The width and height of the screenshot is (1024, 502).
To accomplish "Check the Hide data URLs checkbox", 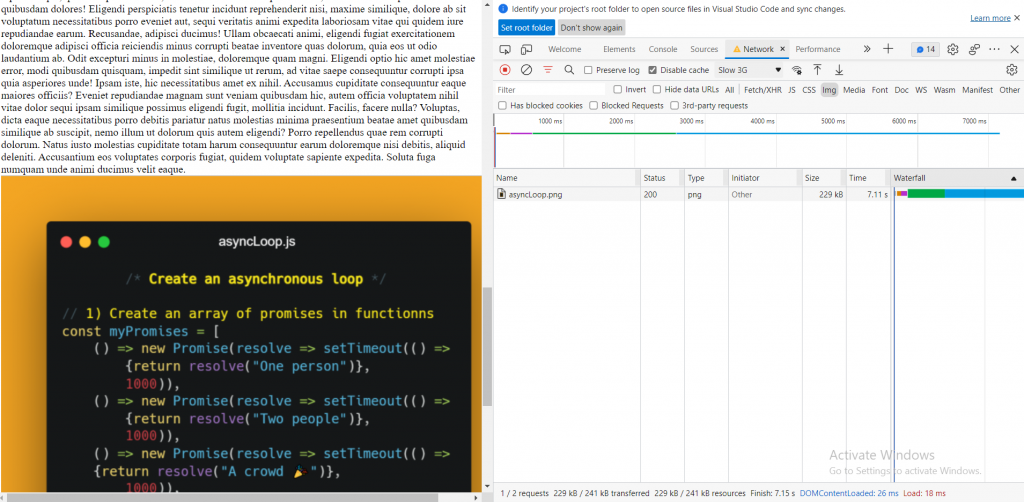I will [658, 90].
